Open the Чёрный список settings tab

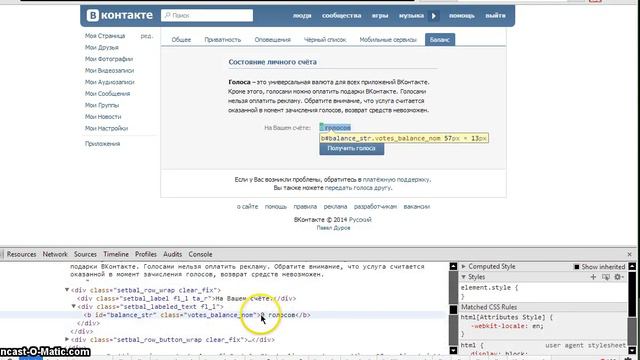click(325, 40)
